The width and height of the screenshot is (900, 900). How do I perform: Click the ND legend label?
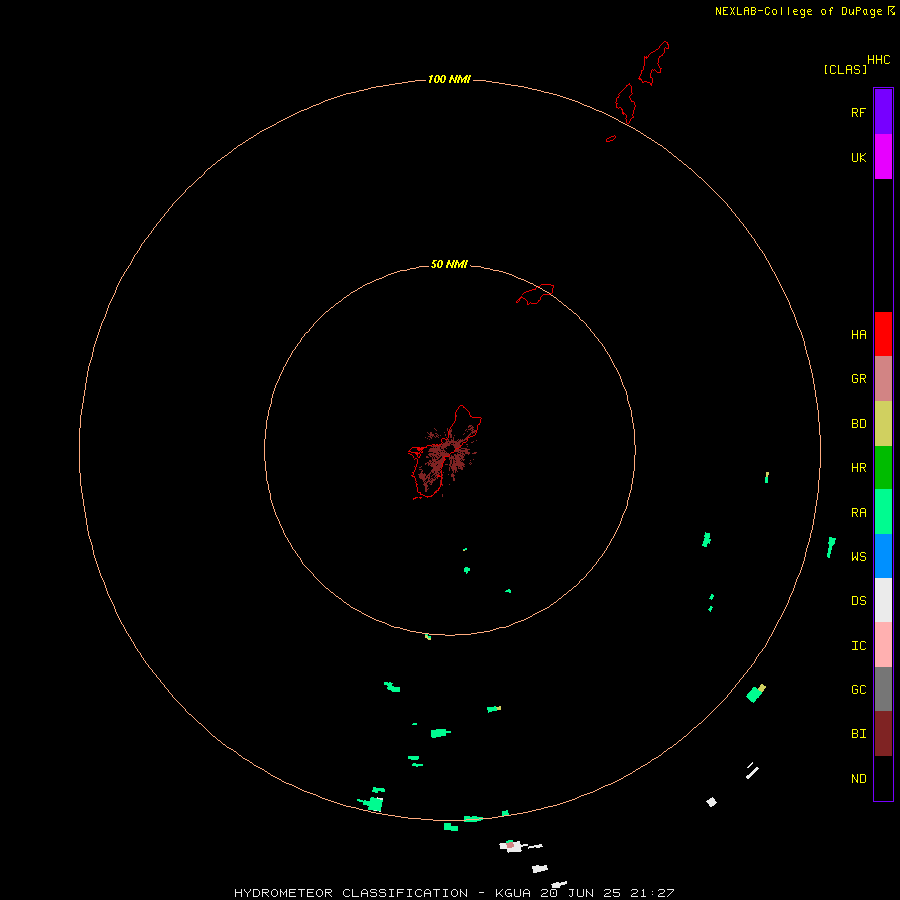coord(858,779)
